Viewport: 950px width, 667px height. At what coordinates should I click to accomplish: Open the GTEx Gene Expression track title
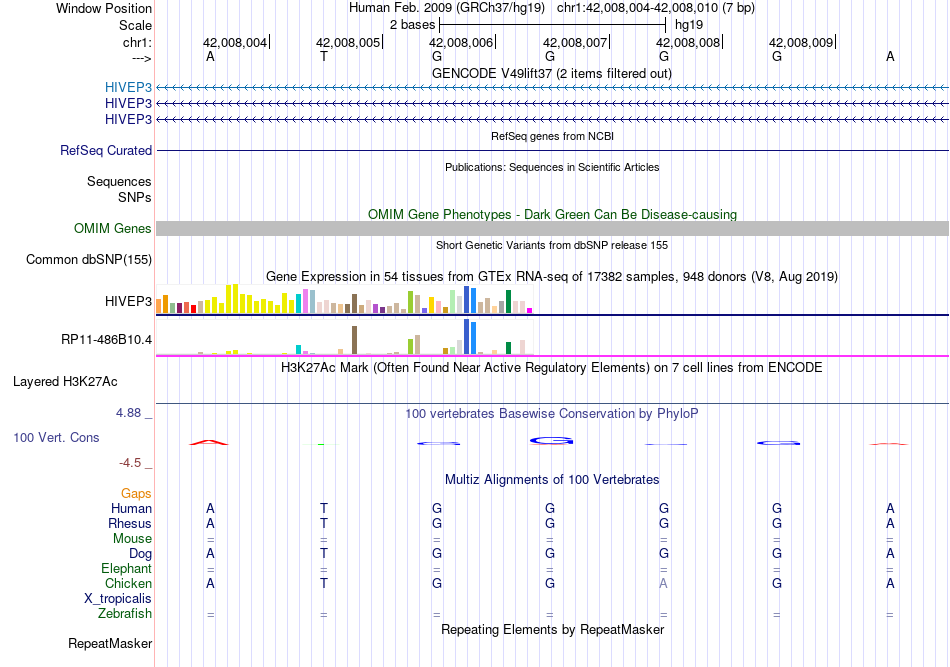tap(552, 277)
